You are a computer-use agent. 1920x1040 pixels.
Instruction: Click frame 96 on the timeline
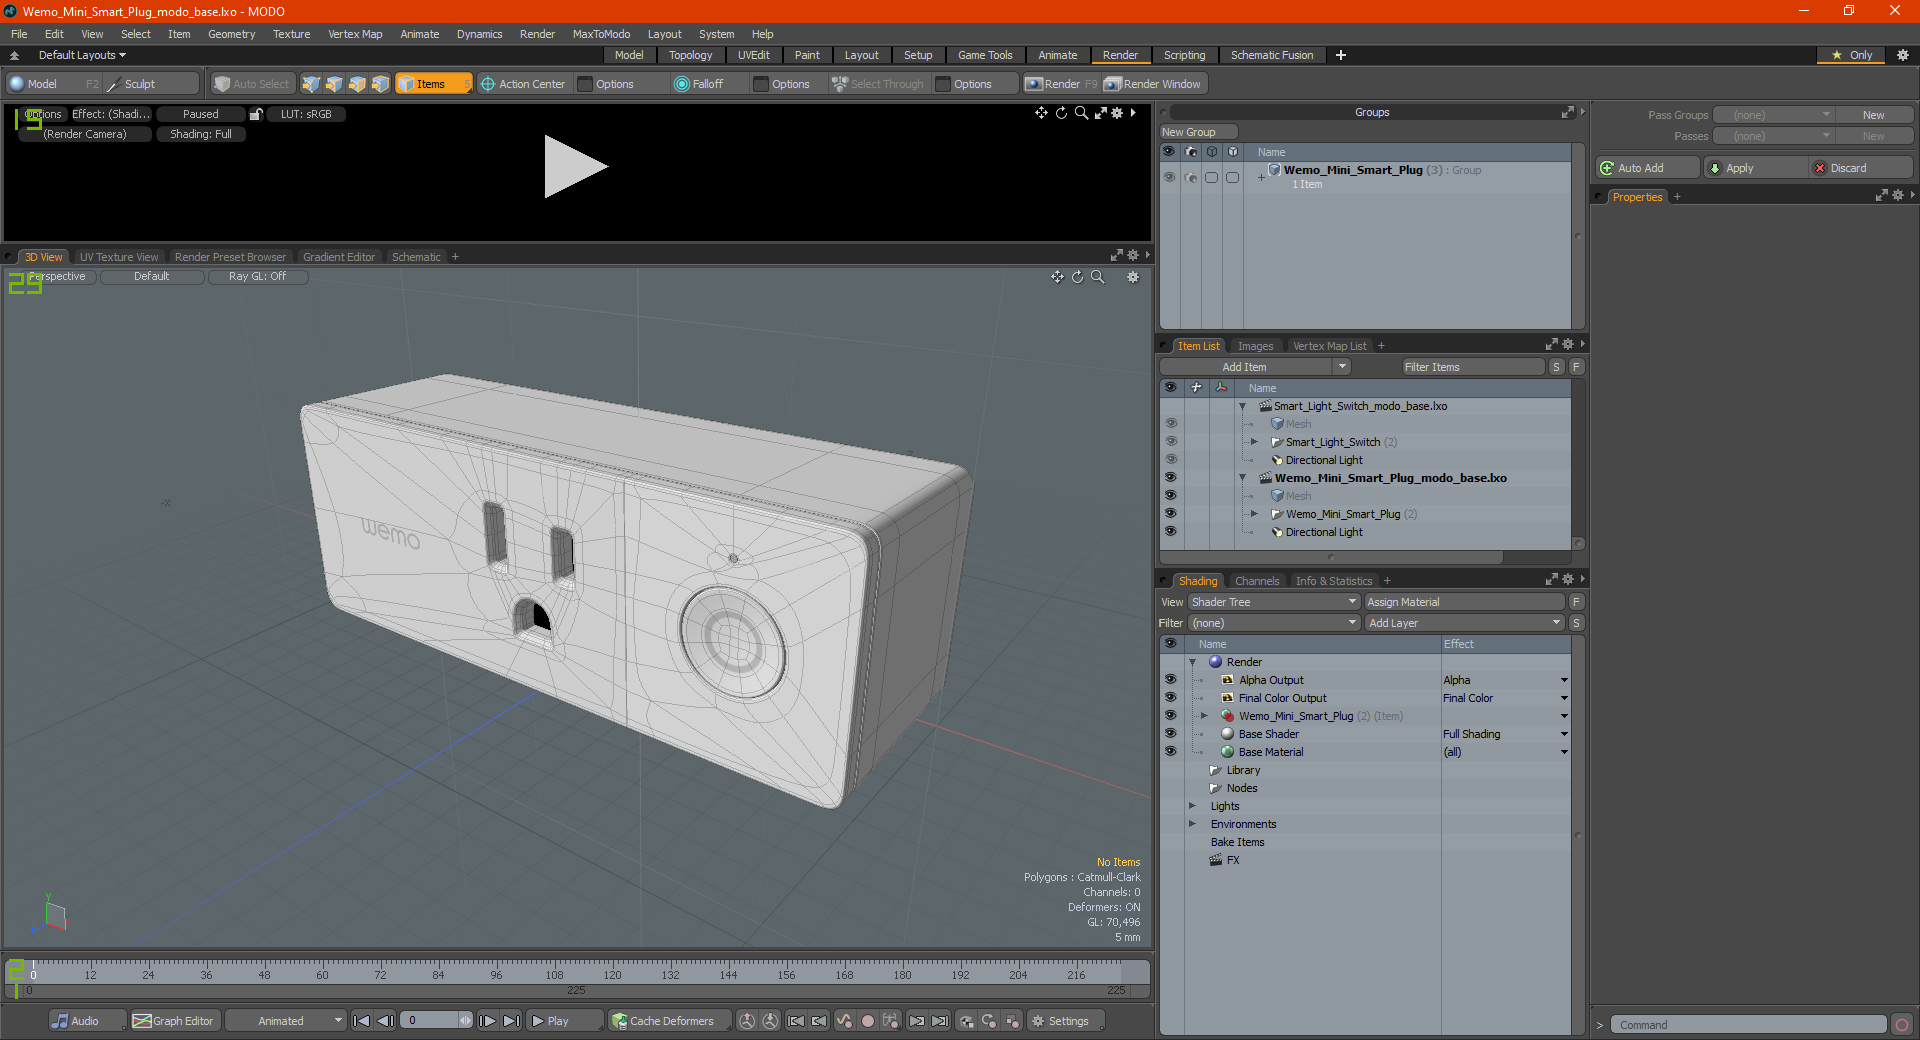(x=496, y=975)
